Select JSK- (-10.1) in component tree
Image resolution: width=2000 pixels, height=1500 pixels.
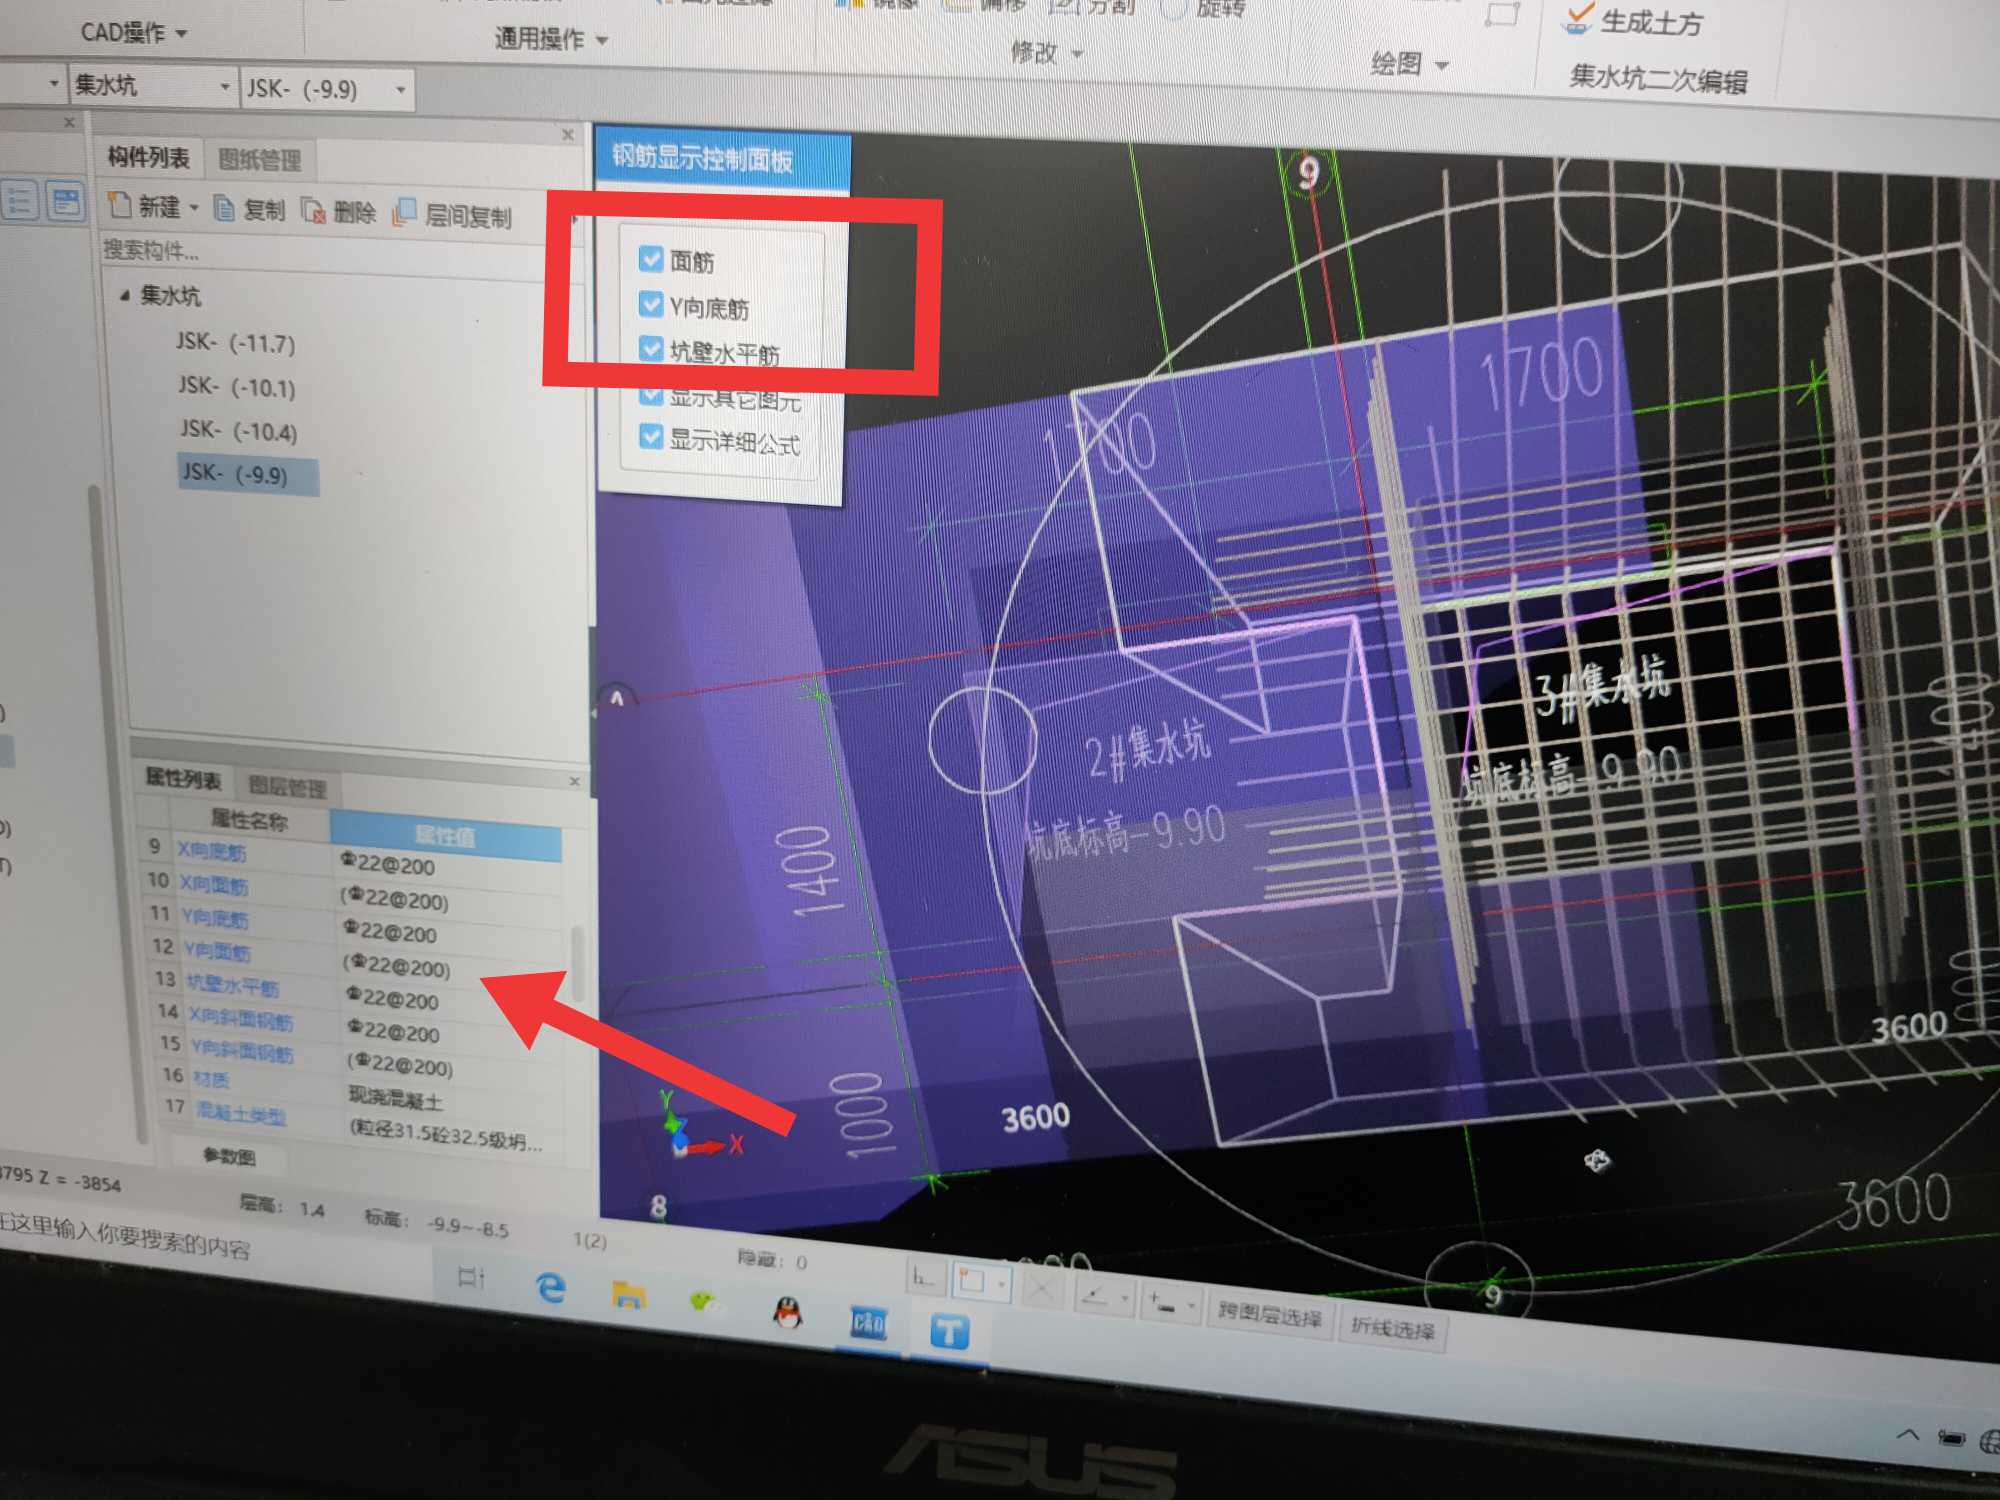click(237, 387)
